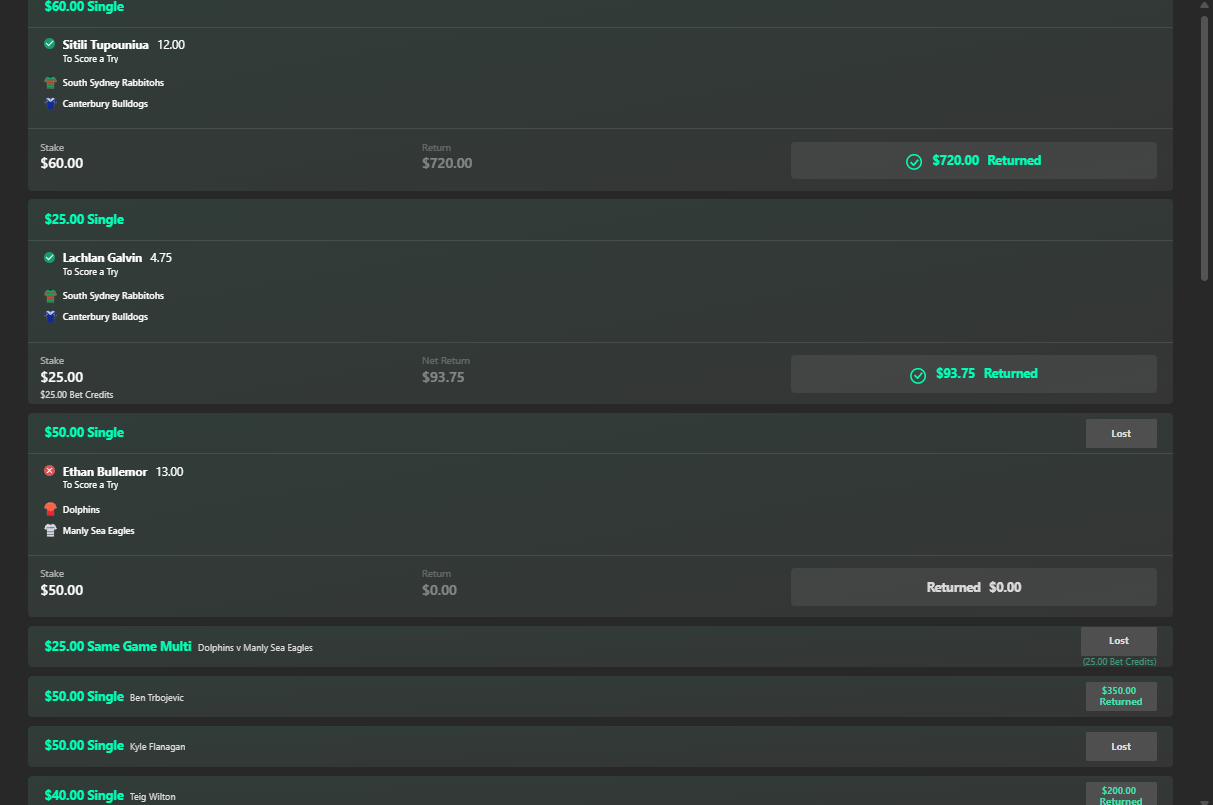Click the $350.00 Returned badge for Ben Trbojevic

click(1121, 696)
